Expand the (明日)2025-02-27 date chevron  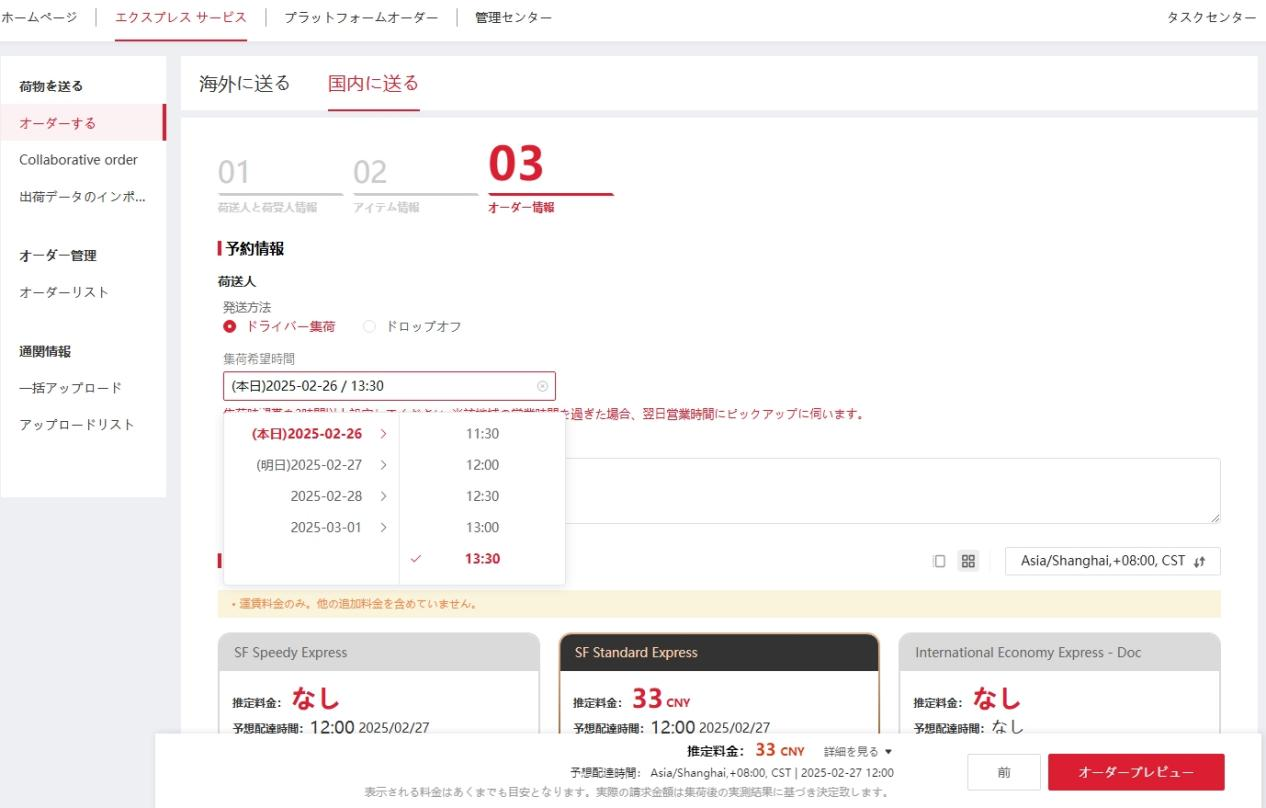pyautogui.click(x=381, y=464)
